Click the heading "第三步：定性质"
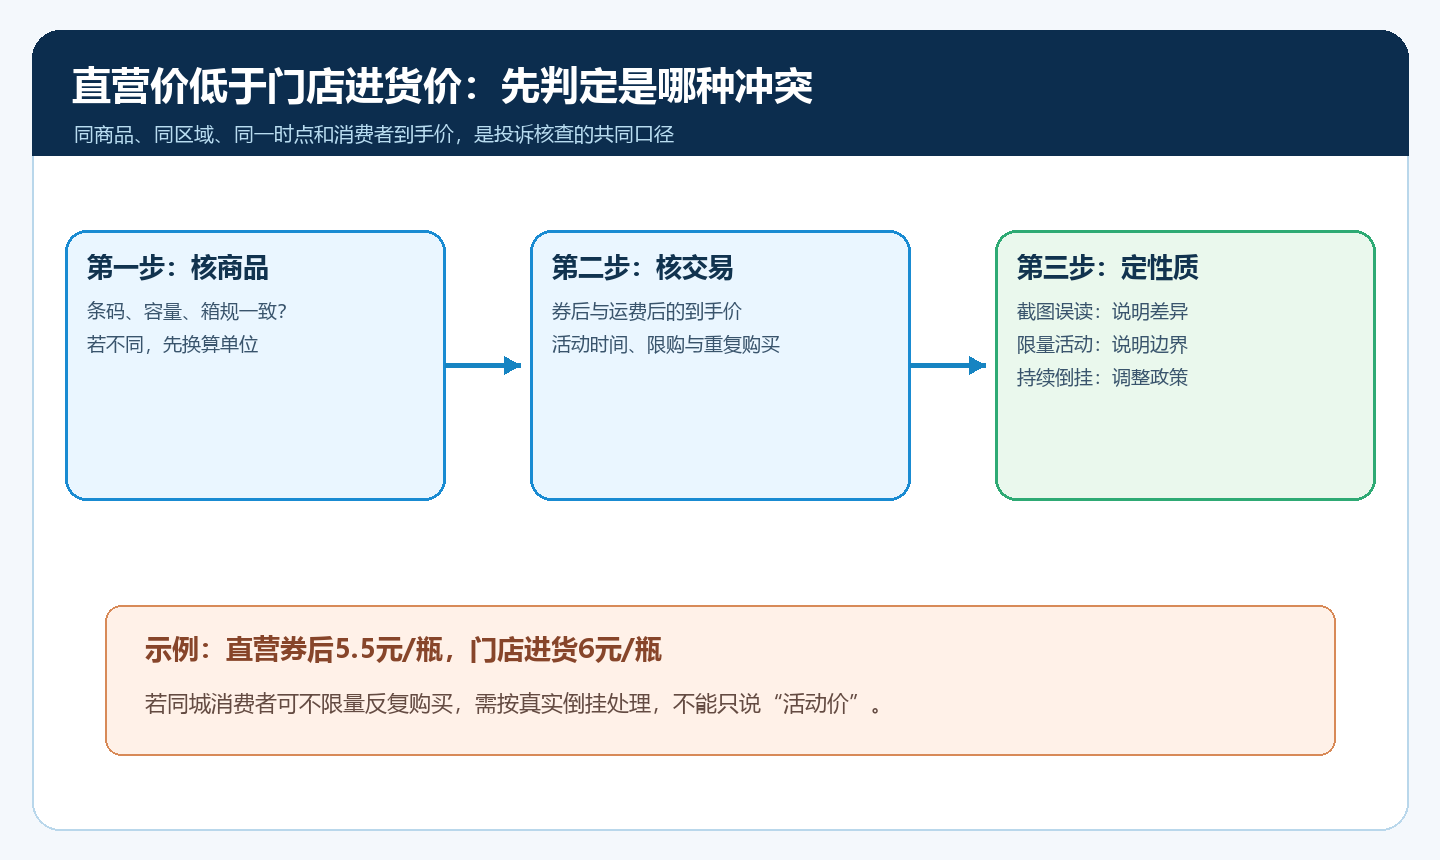1440x860 pixels. click(x=1108, y=268)
